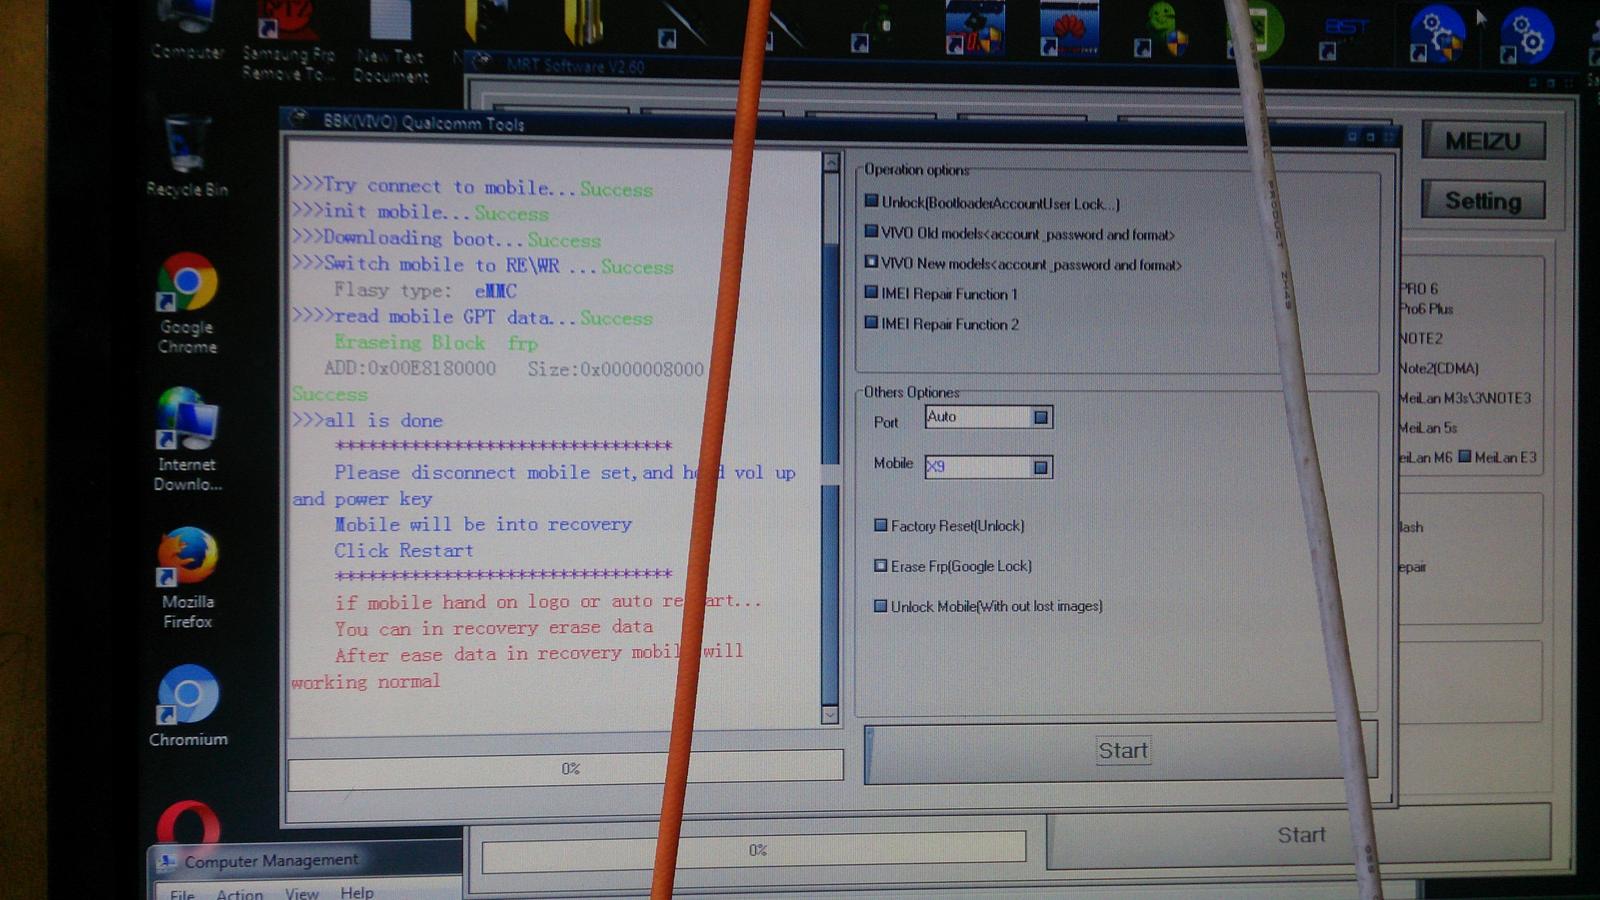Enable Erase Frp(Google Lock) checkbox
This screenshot has height=900, width=1600.
[880, 565]
